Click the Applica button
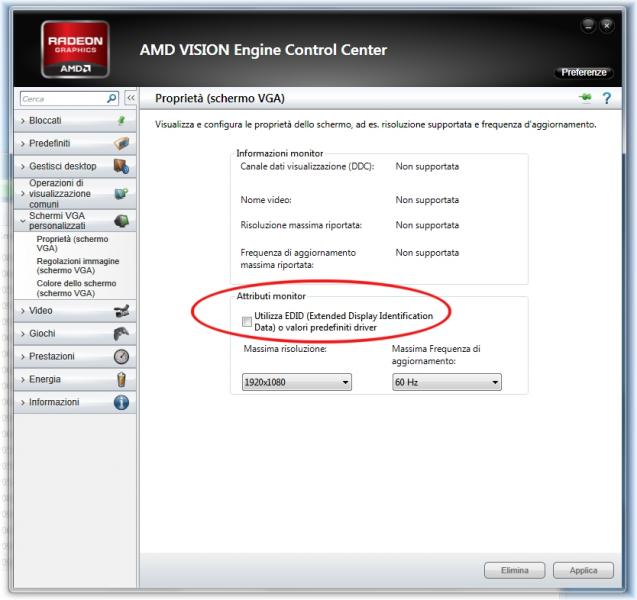Screen dimensions: 637x600 point(583,570)
